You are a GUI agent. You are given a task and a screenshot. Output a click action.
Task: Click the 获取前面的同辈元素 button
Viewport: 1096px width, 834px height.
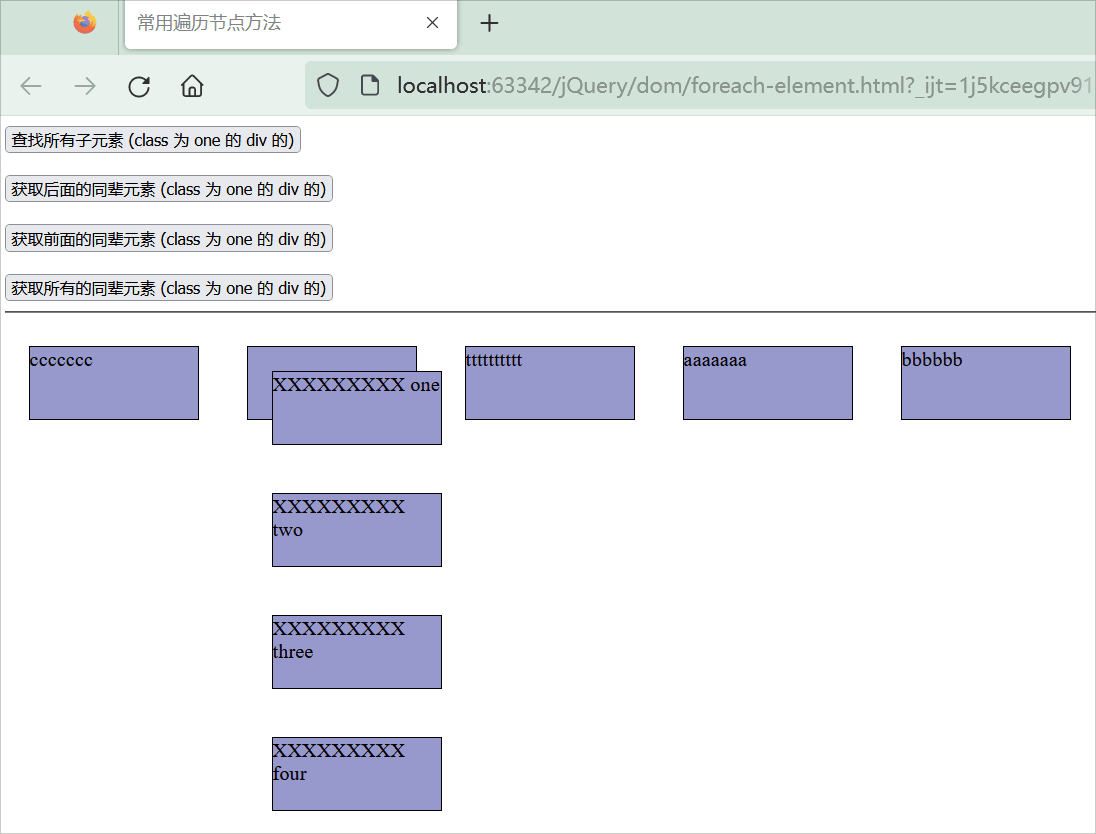click(168, 238)
